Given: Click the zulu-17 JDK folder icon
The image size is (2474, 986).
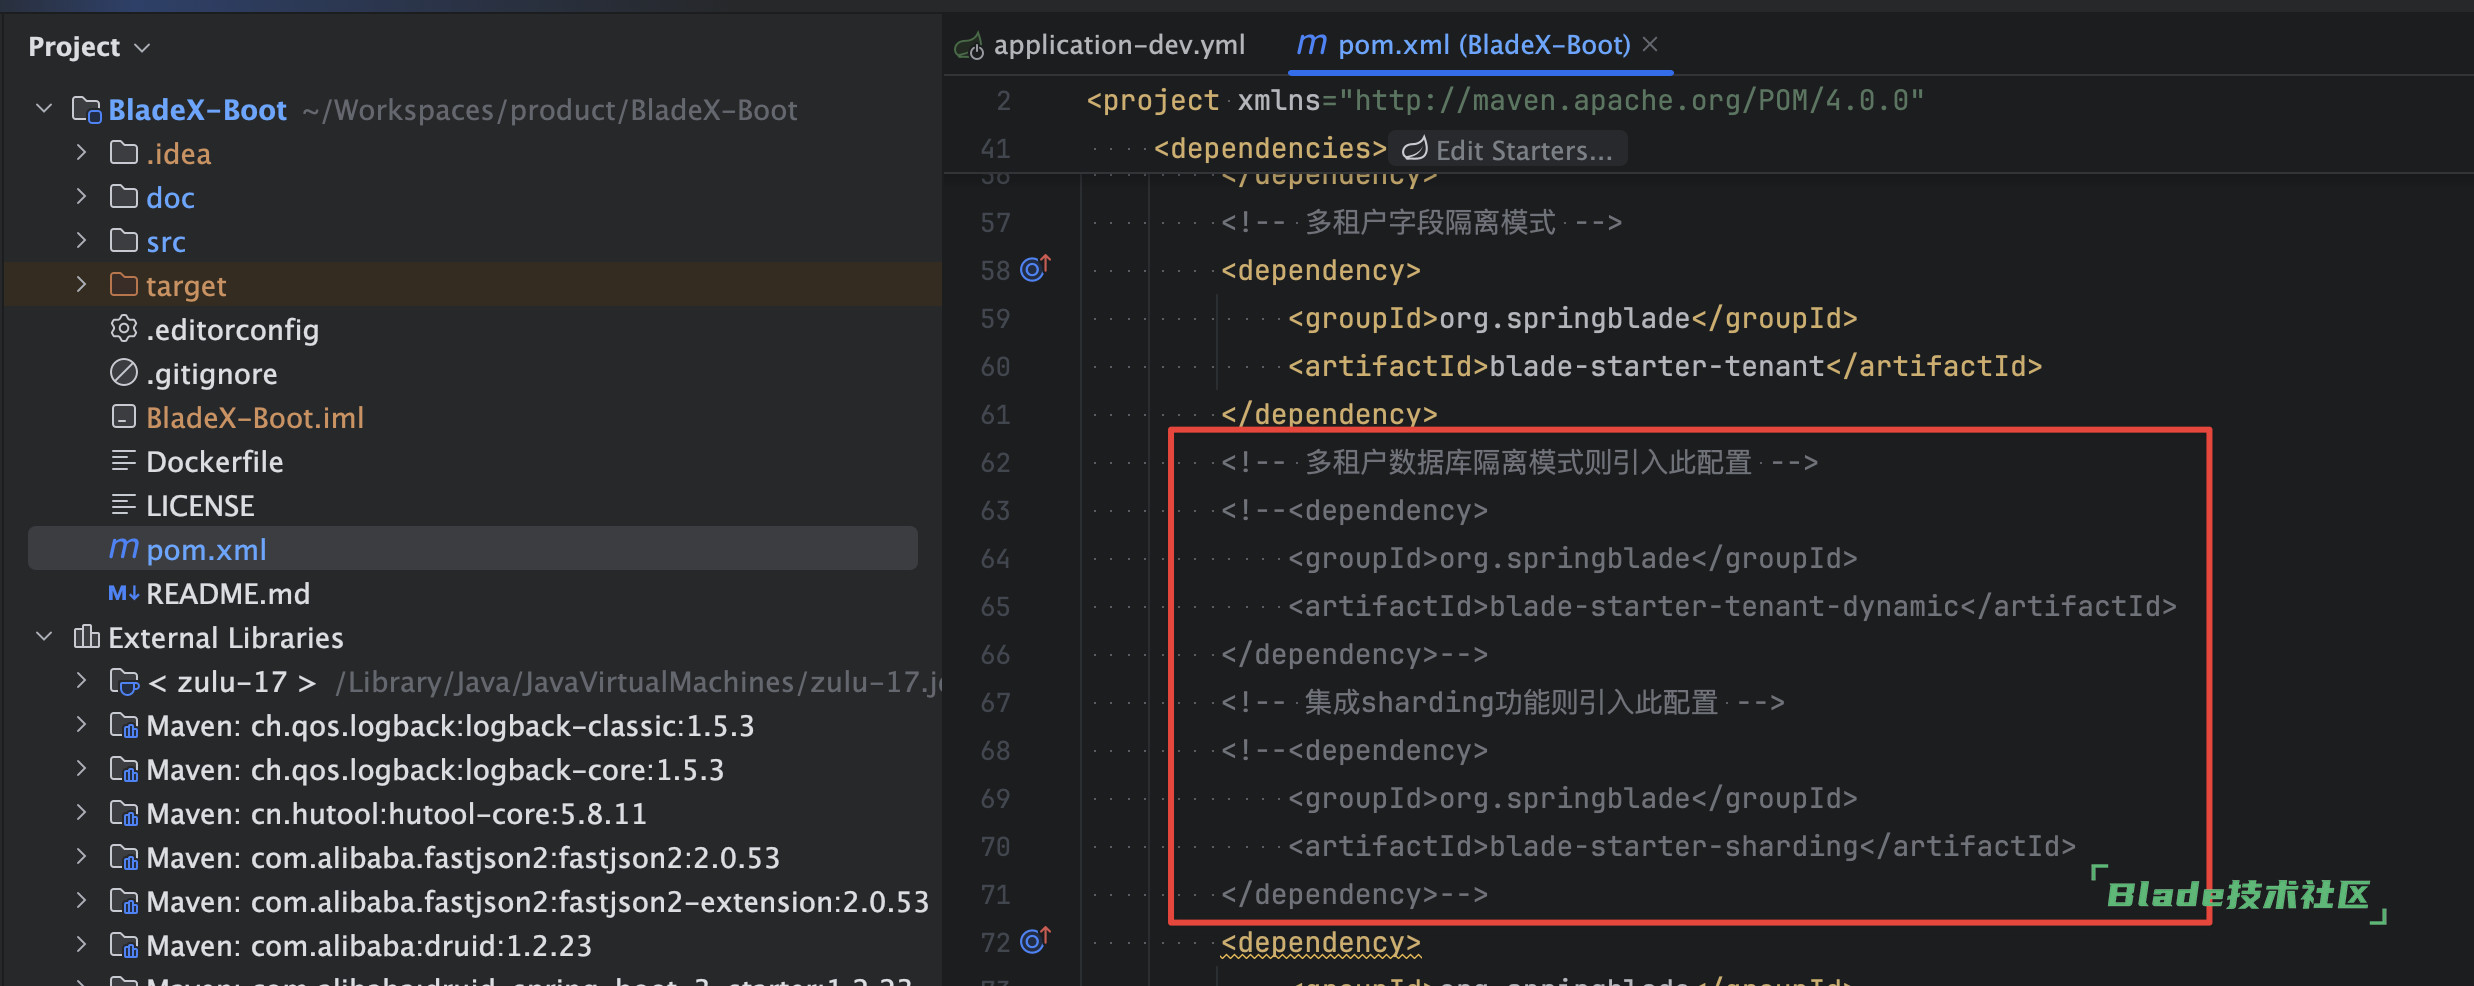Looking at the screenshot, I should pos(124,681).
